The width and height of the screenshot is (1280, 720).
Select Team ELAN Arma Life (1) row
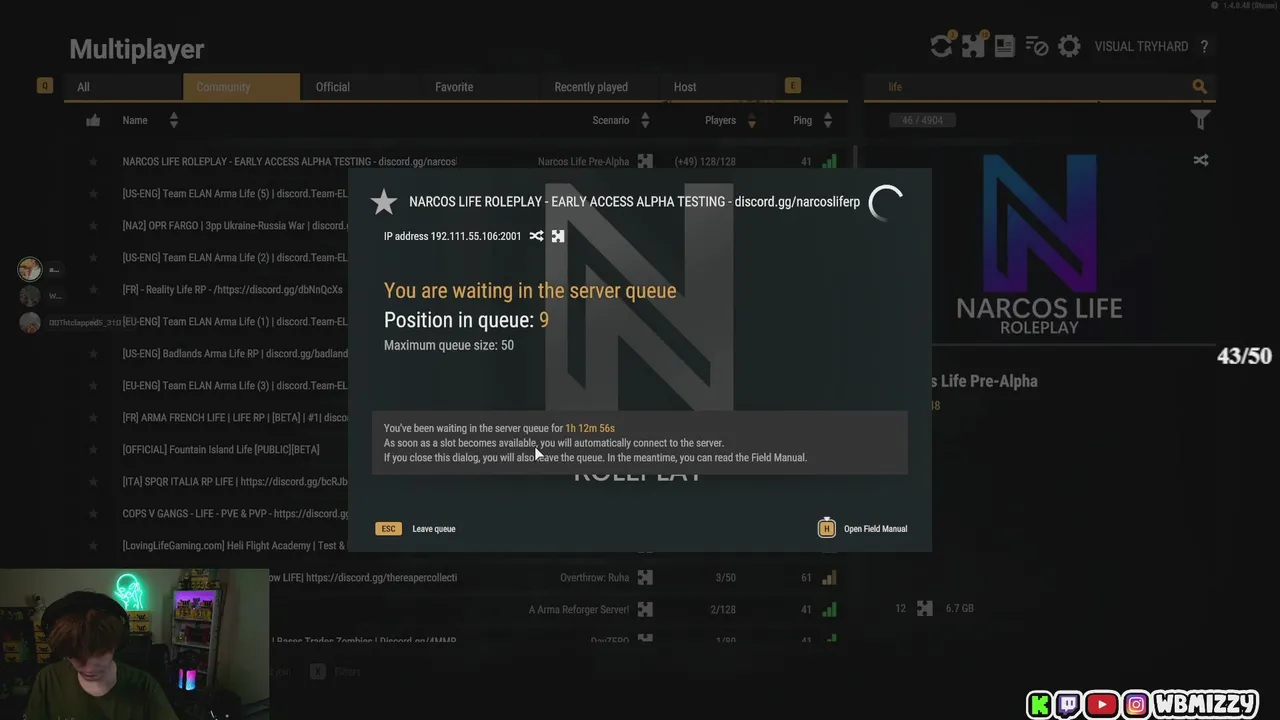(x=235, y=321)
